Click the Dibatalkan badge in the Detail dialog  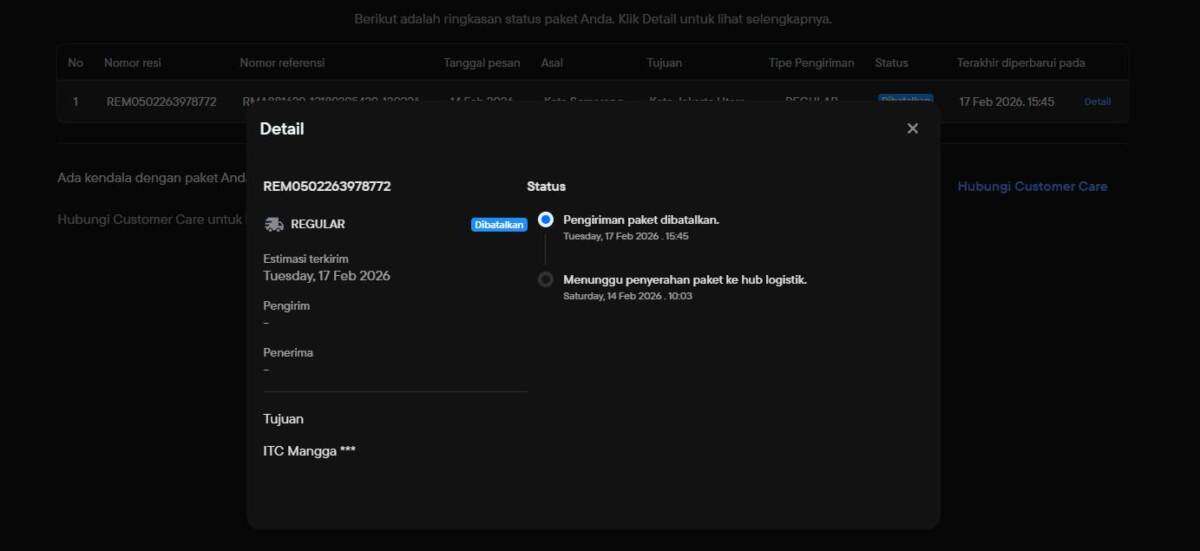(x=498, y=225)
